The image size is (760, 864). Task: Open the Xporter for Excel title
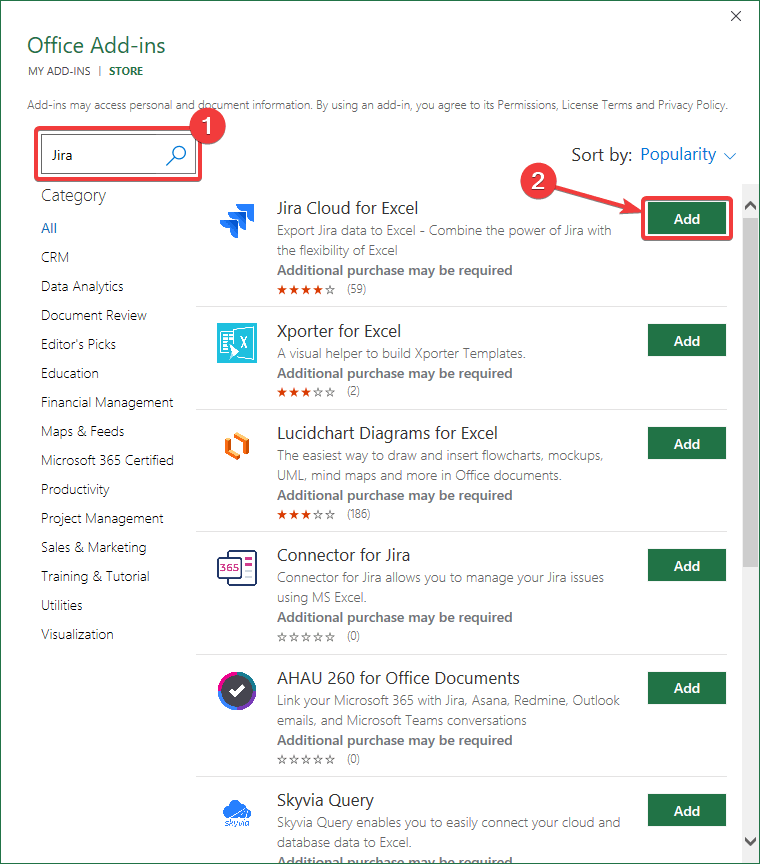(x=338, y=331)
